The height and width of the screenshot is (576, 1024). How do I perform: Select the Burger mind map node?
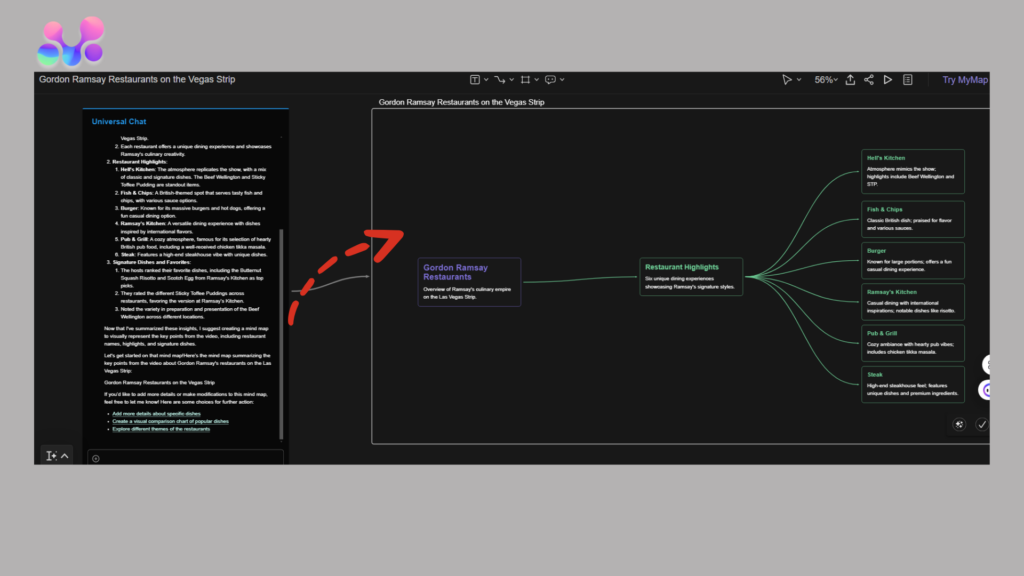tap(913, 260)
